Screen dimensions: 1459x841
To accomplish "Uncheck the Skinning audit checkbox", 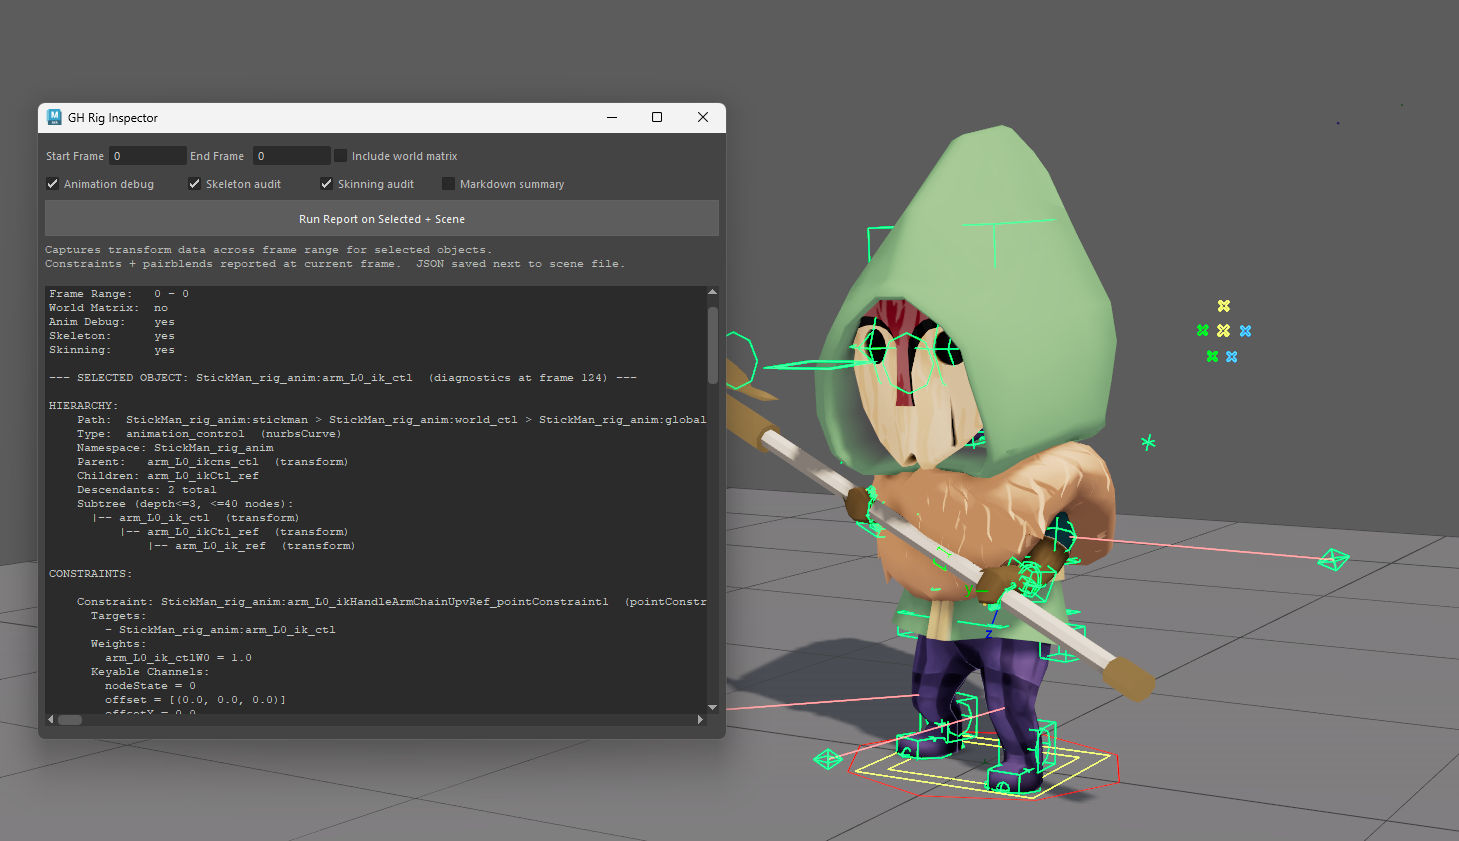I will tap(326, 183).
